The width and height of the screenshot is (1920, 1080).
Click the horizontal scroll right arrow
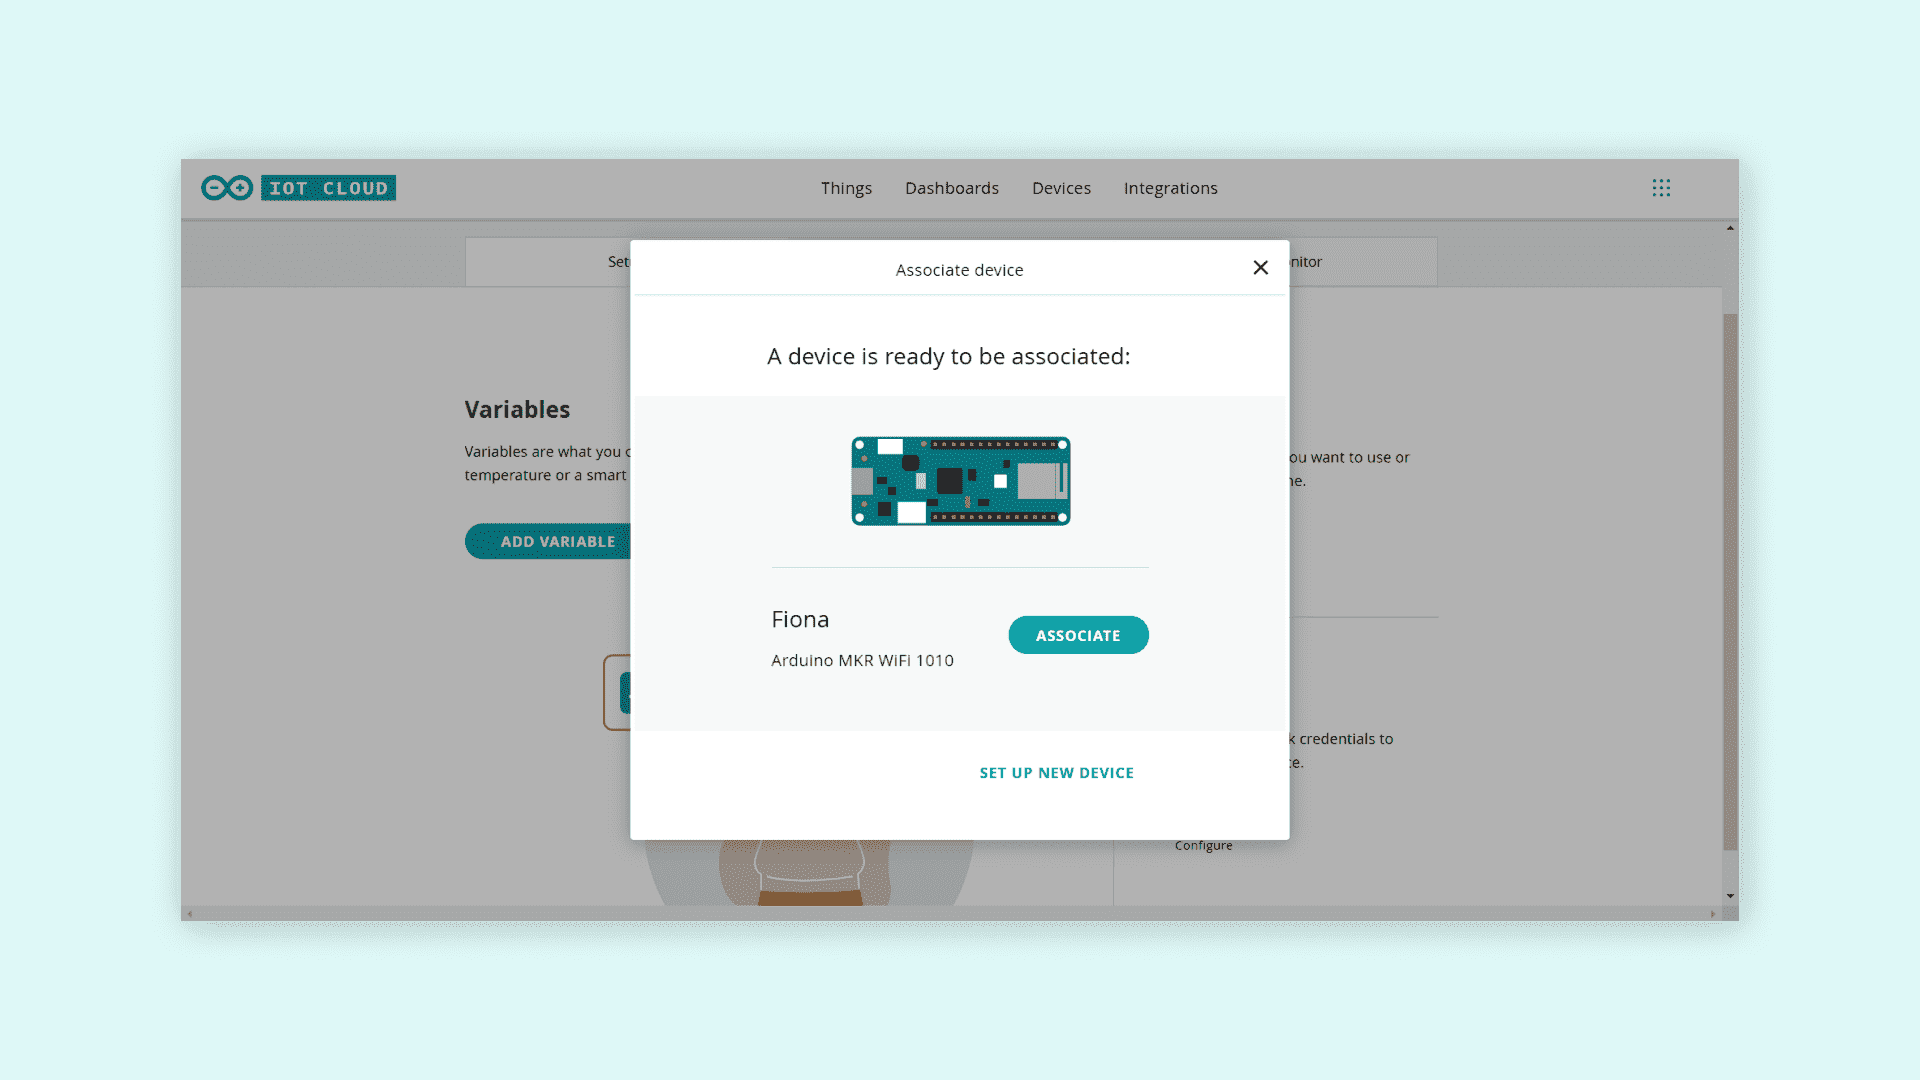coord(1713,914)
